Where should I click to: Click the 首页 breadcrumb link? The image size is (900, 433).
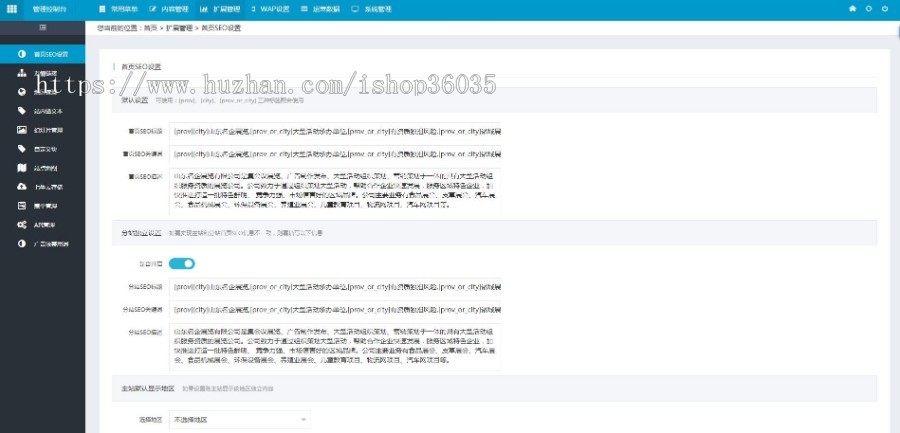[x=150, y=28]
